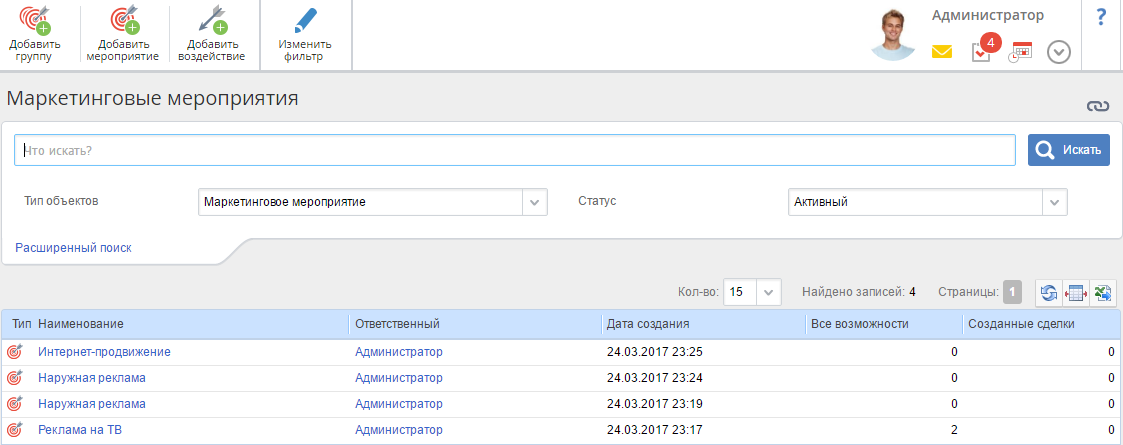This screenshot has width=1123, height=445.
Task: Click the value 2 in Все возможности
Action: click(x=954, y=430)
